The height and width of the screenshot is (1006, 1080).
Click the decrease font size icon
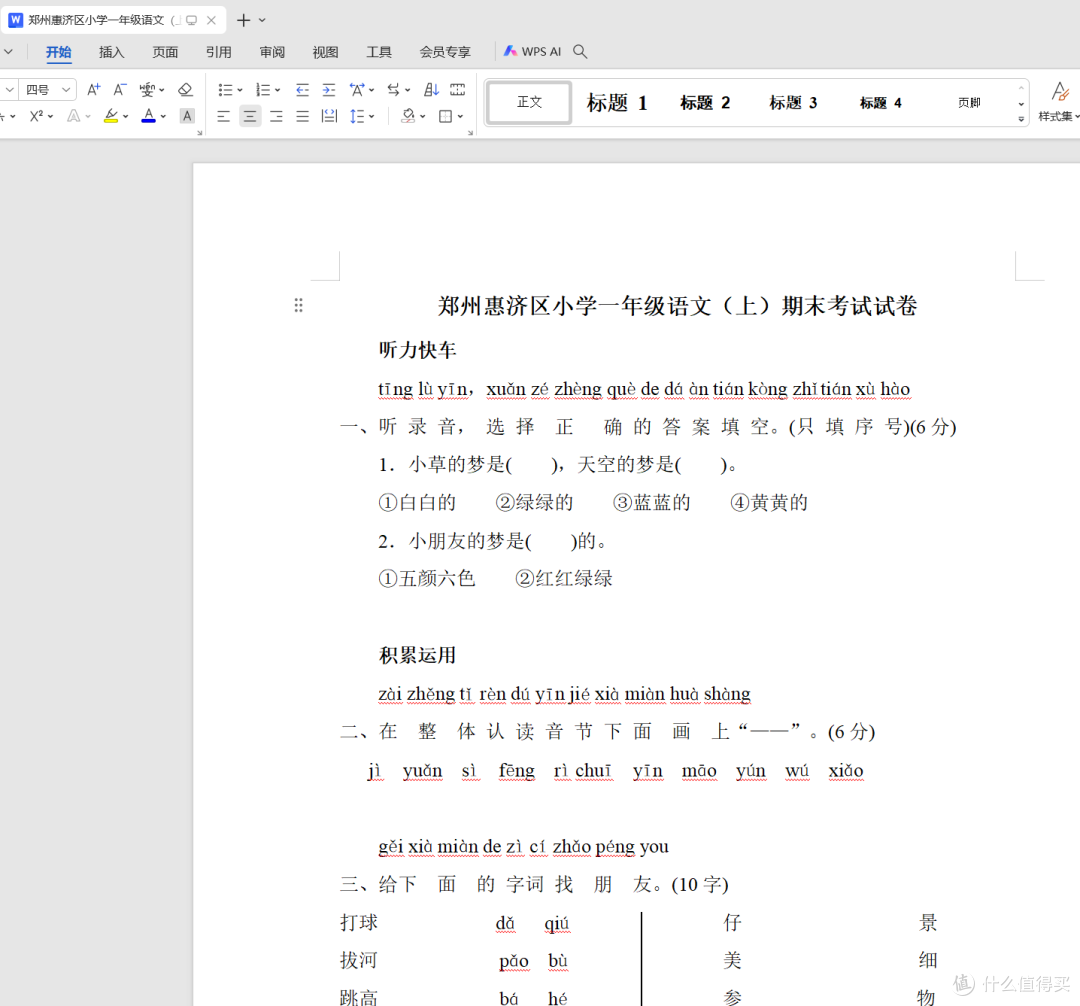pos(120,90)
